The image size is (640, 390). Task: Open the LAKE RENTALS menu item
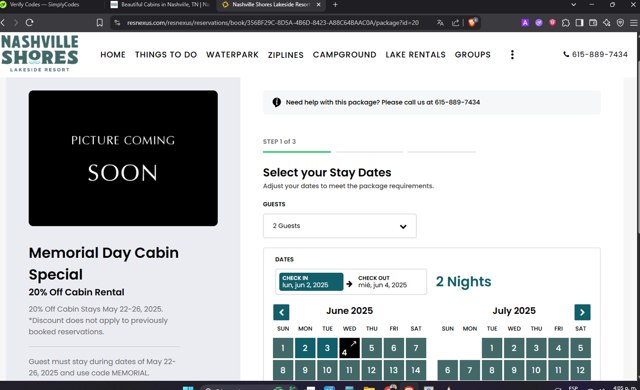[x=416, y=55]
